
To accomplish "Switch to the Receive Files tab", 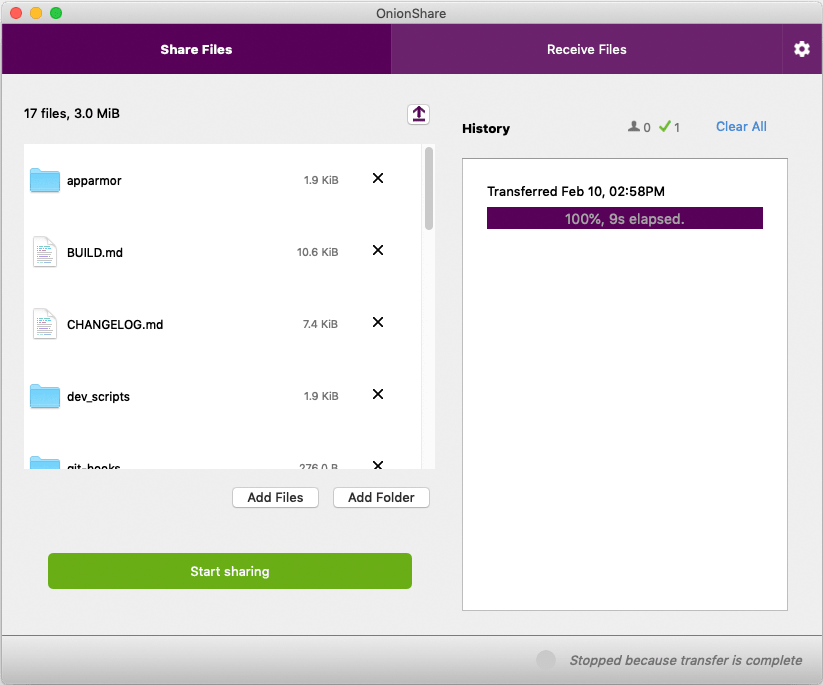I will coord(586,49).
